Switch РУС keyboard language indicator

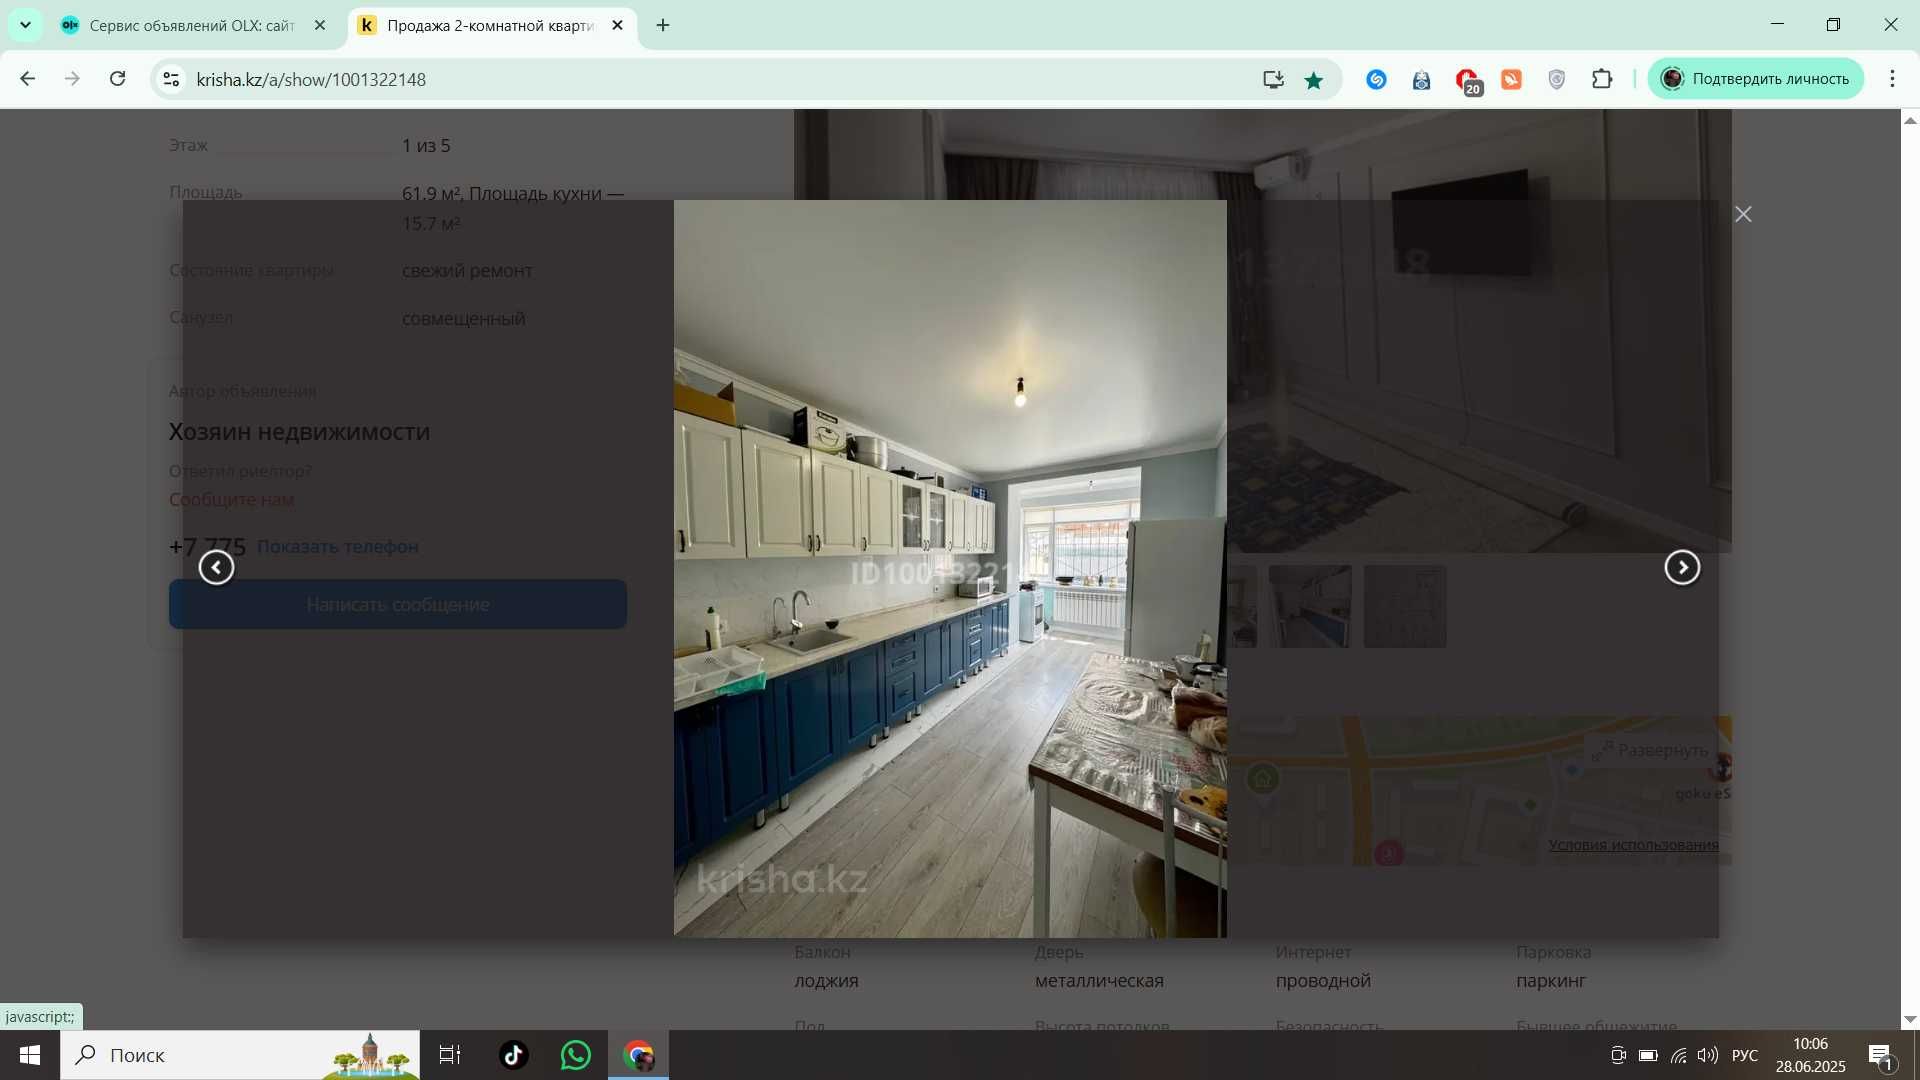coord(1745,1055)
